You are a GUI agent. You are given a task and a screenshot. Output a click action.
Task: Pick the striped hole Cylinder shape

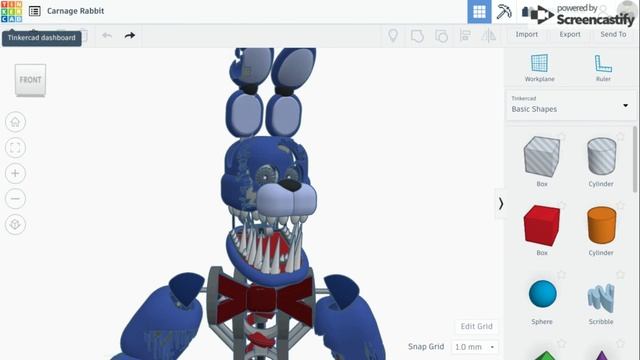(601, 156)
